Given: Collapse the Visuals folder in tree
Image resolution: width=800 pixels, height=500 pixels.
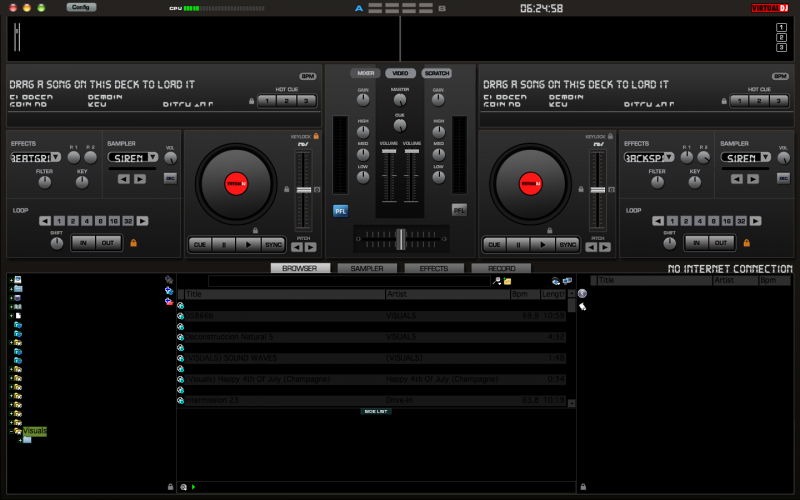Looking at the screenshot, I should click(x=12, y=431).
